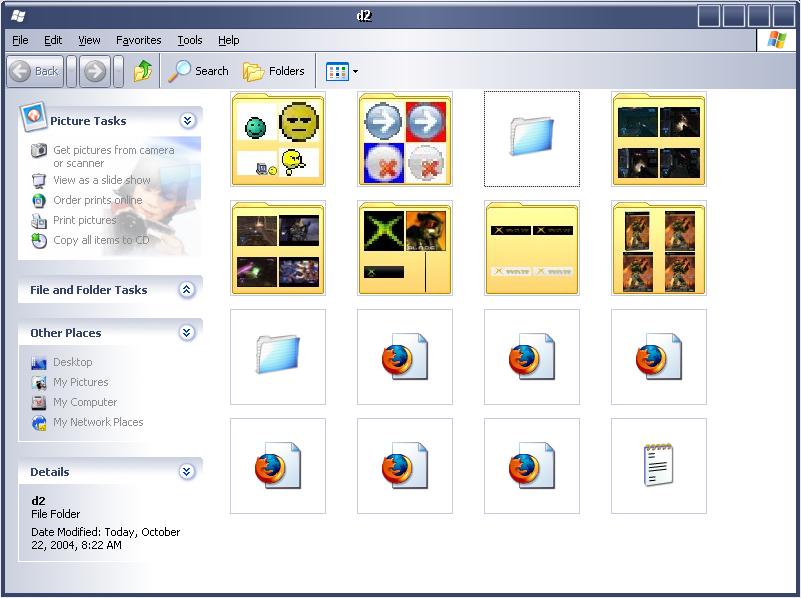Expand the File and Folder Tasks panel

point(187,290)
